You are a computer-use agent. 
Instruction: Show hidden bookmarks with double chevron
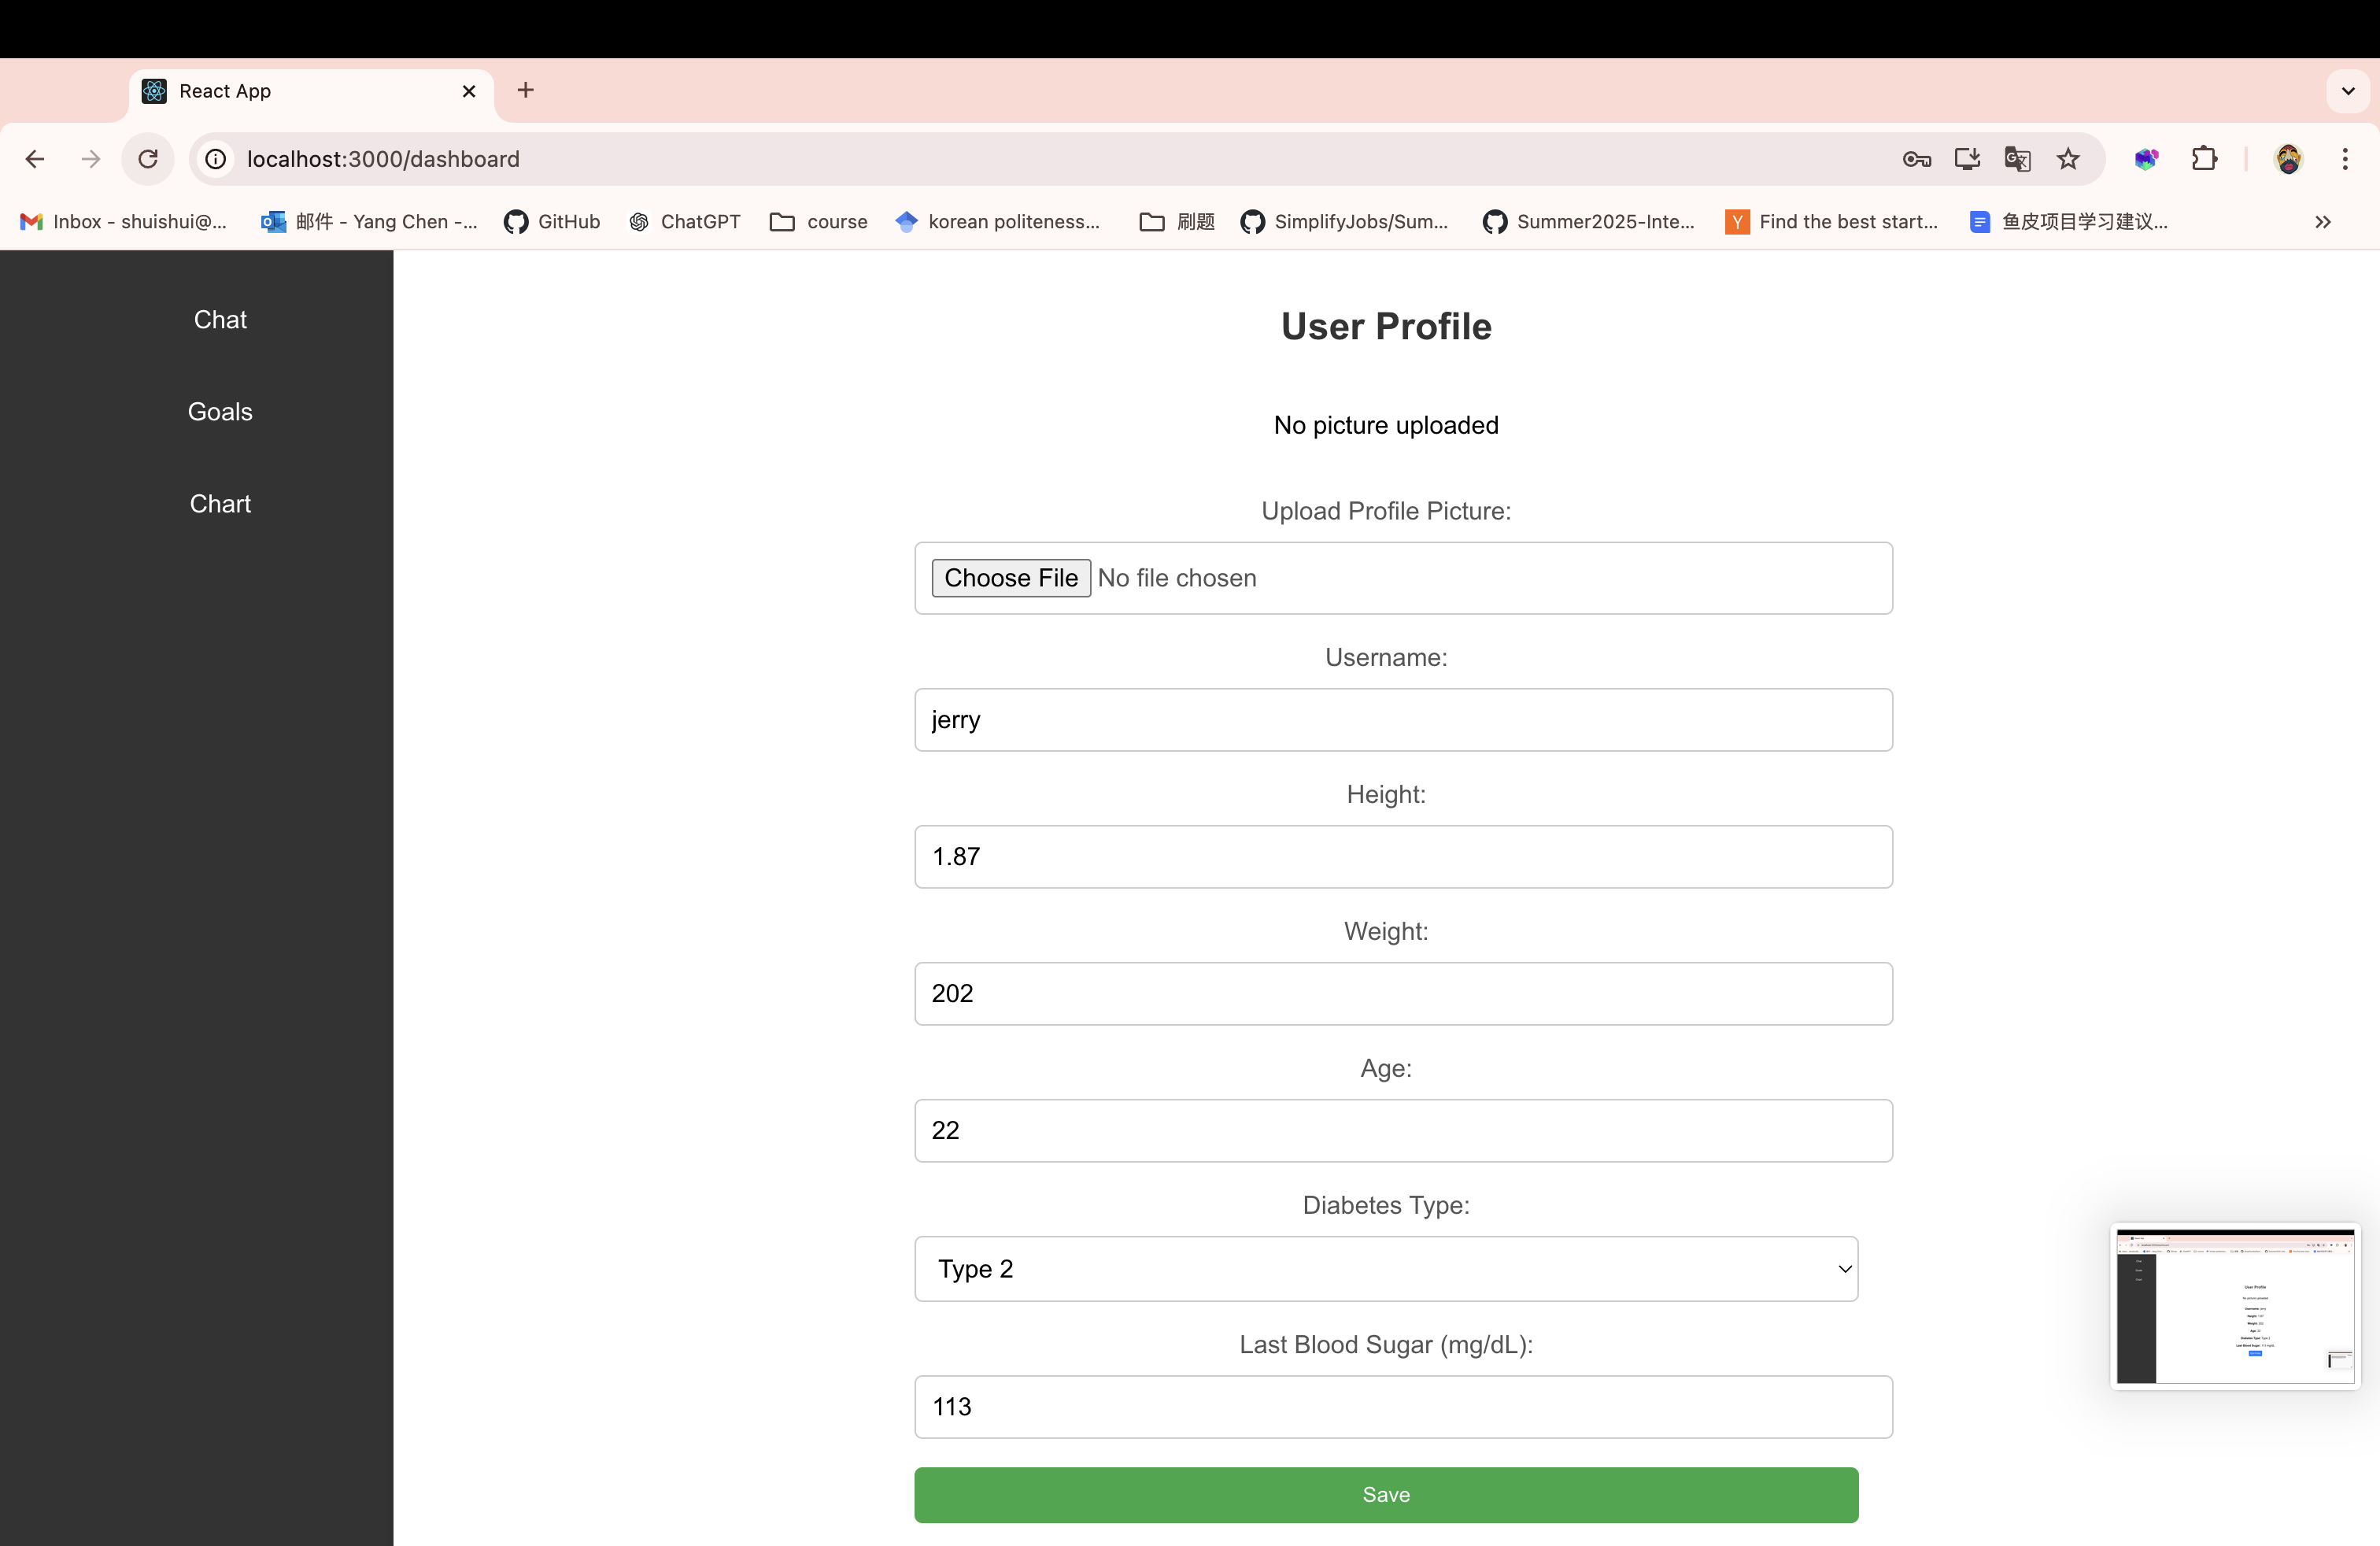[2322, 222]
